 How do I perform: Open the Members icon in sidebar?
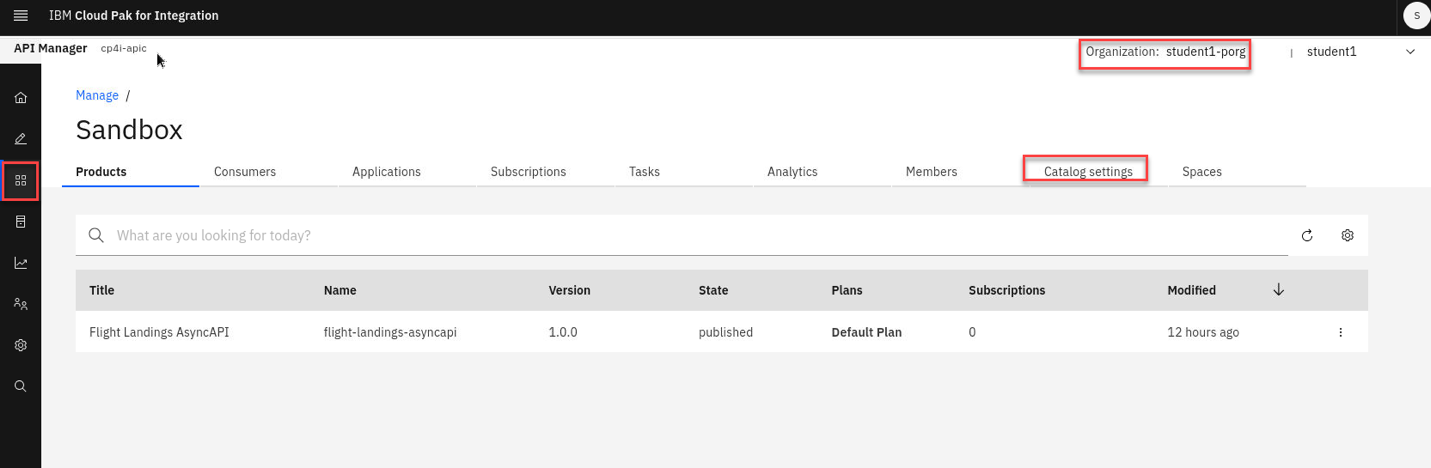pyautogui.click(x=20, y=304)
